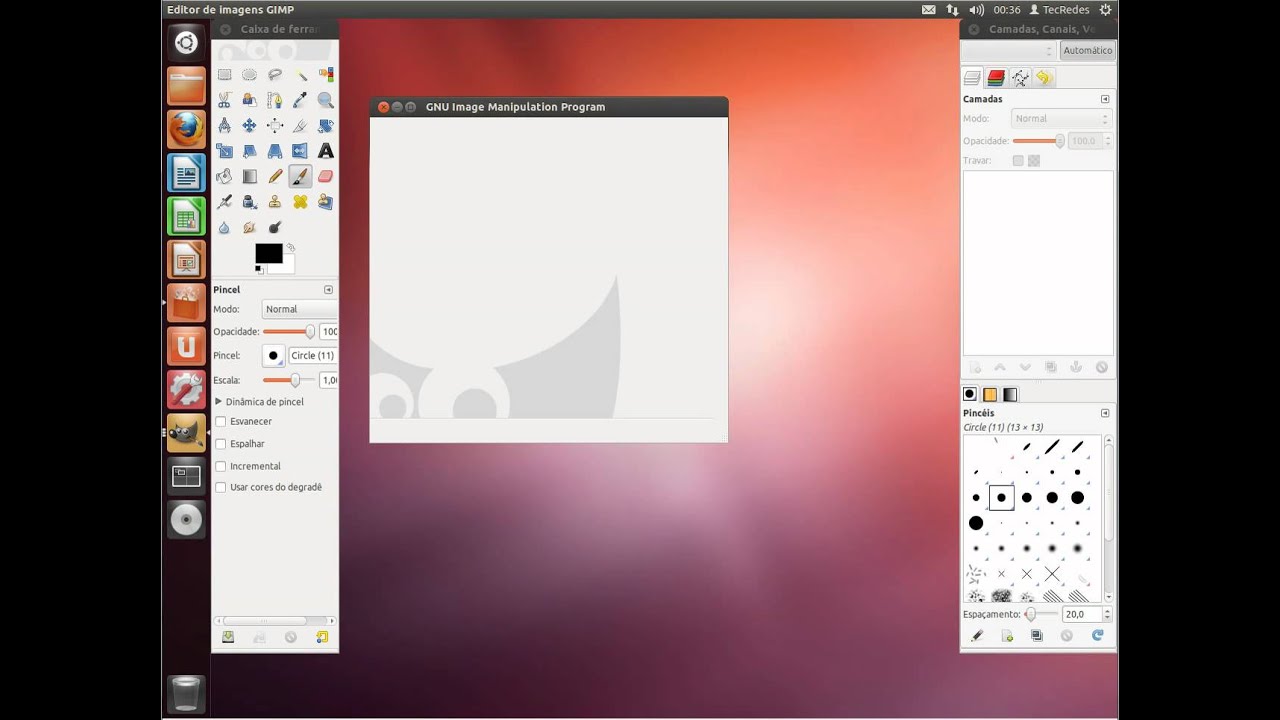The width and height of the screenshot is (1280, 720).
Task: Select the Text tool
Action: (x=326, y=151)
